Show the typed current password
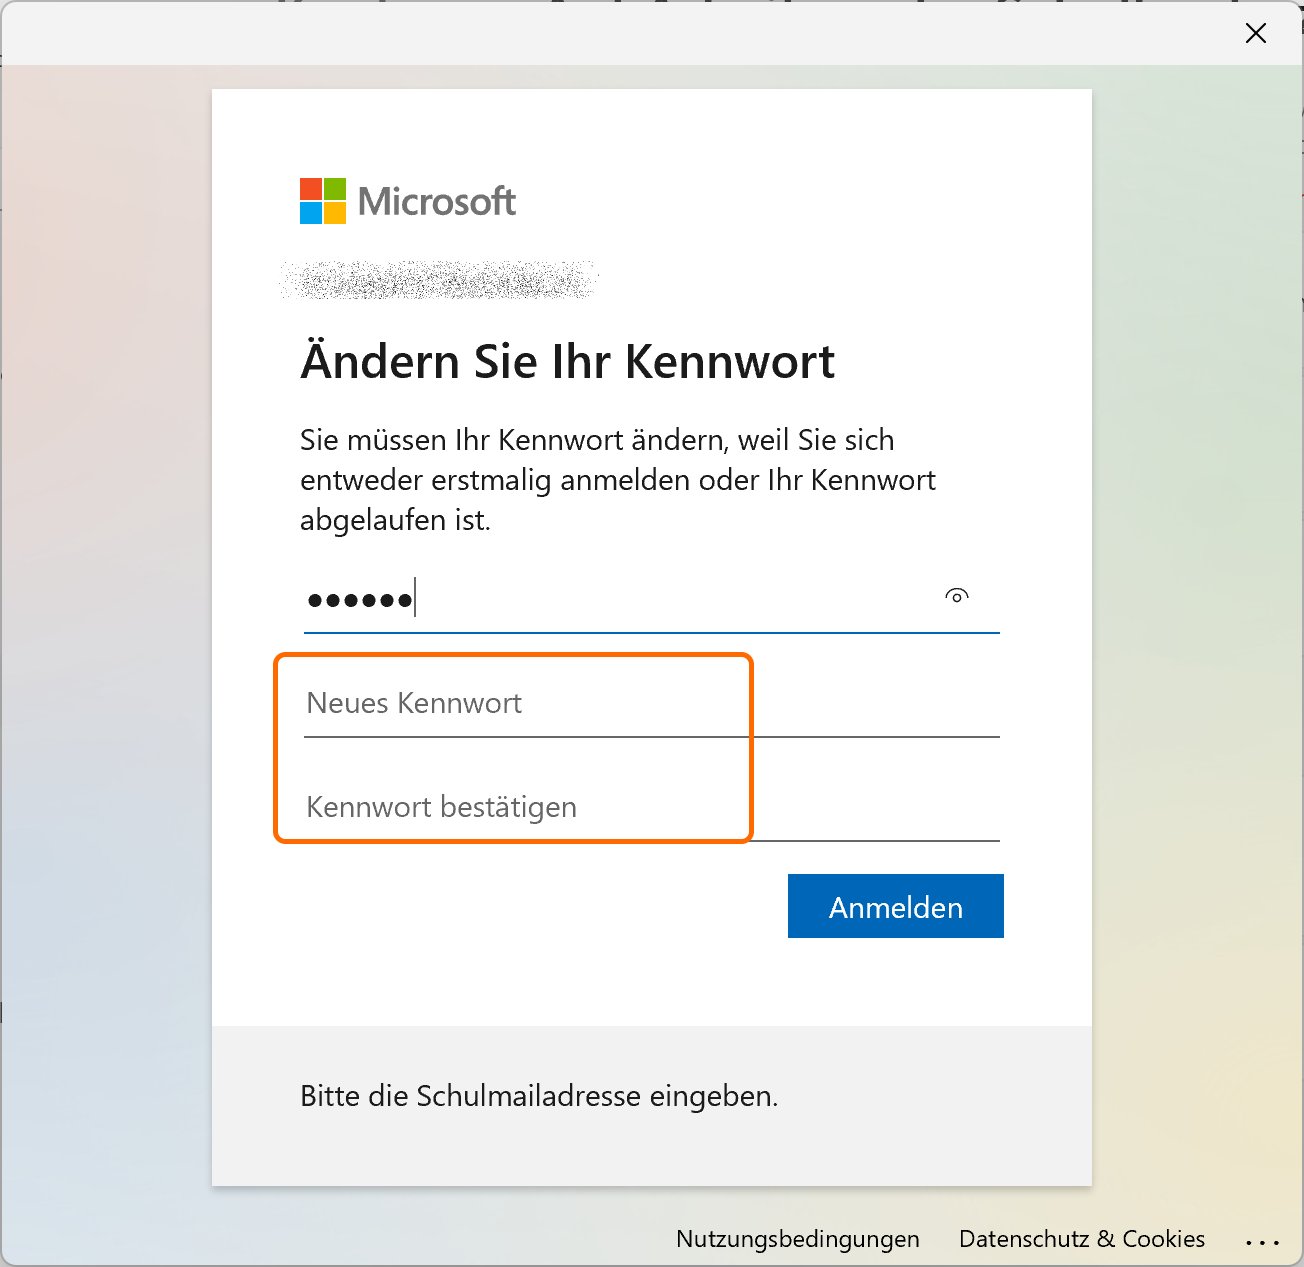Screen dimensions: 1304x1267 click(x=957, y=597)
